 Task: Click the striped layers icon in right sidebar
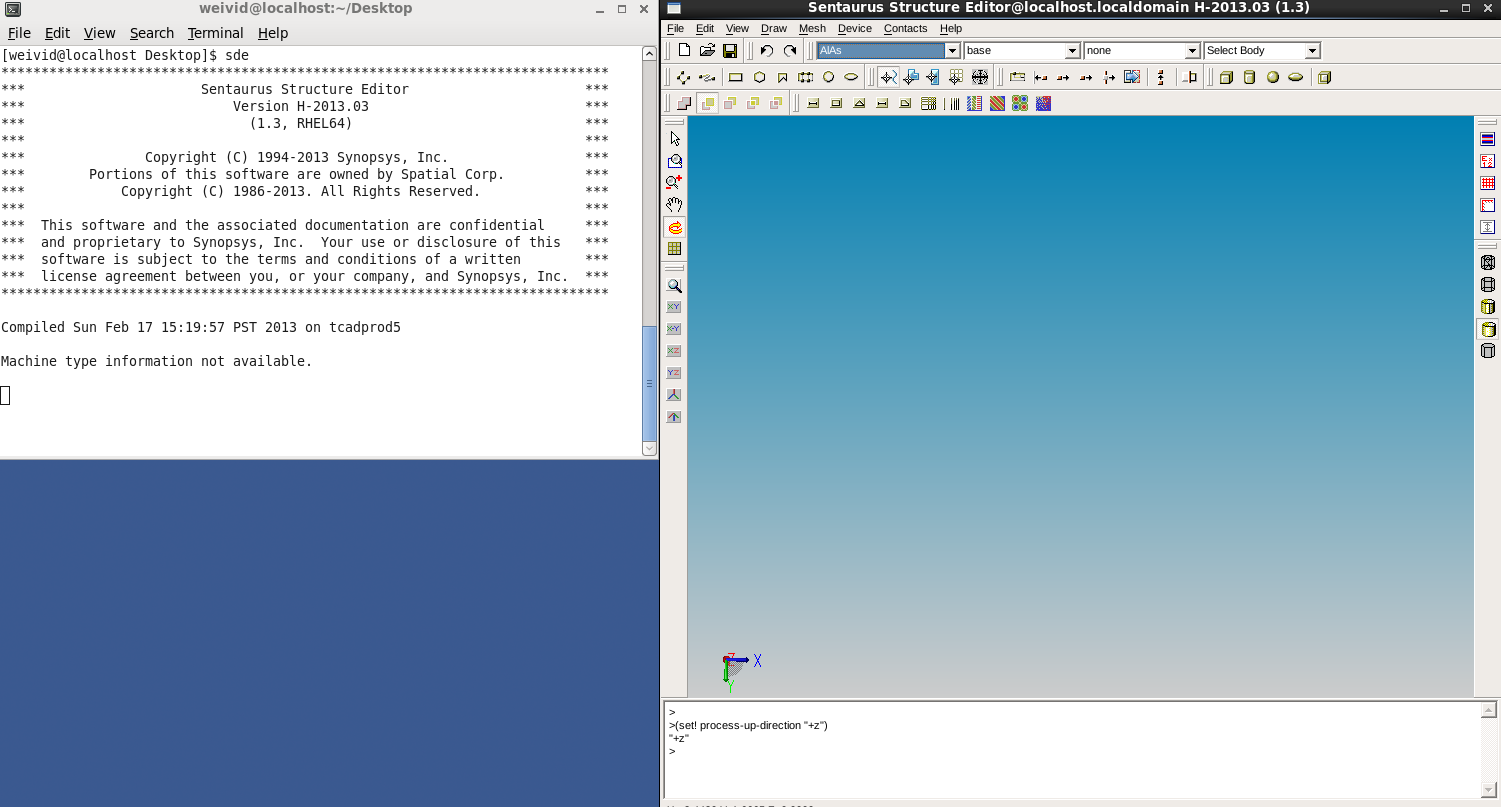coord(1488,139)
